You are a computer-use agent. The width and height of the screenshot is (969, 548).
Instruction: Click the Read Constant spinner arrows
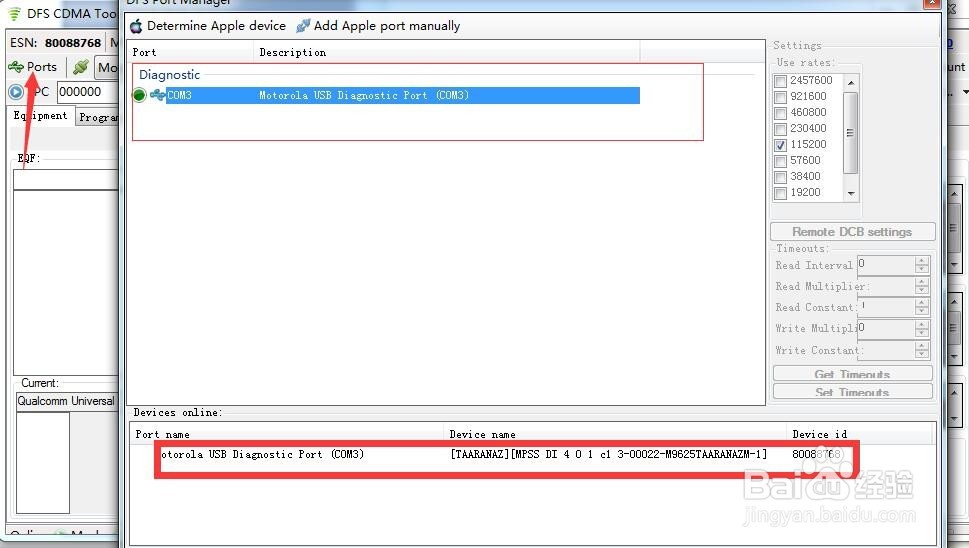pos(922,307)
